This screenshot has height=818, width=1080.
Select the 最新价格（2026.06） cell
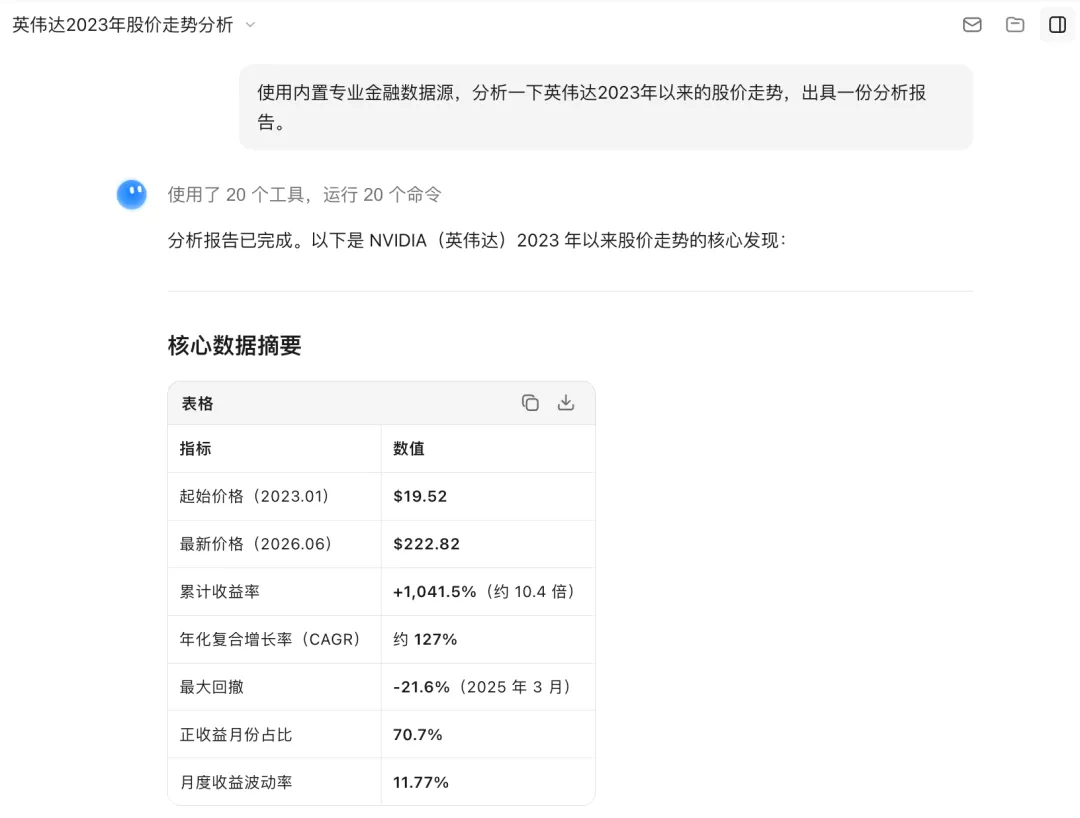(x=274, y=544)
